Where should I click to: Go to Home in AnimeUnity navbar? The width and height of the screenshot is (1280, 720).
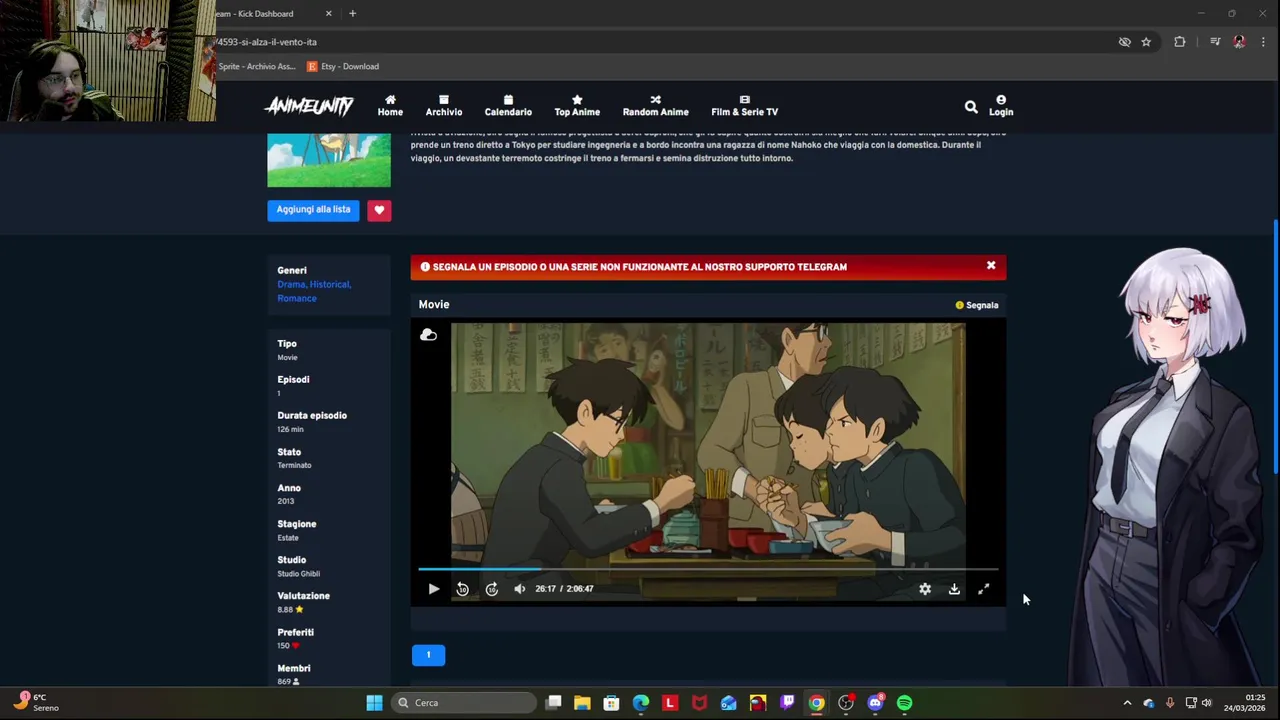pos(390,106)
